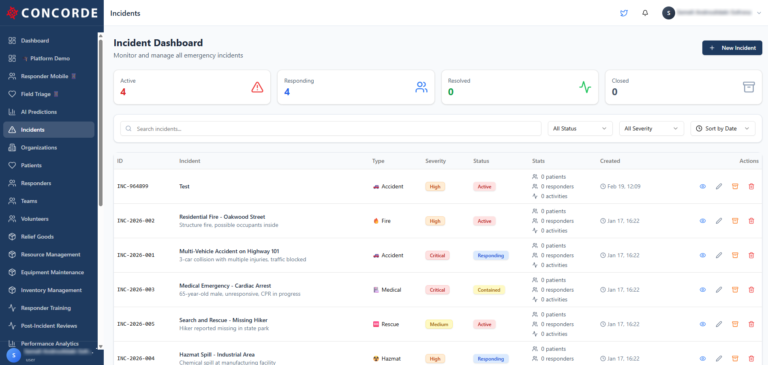This screenshot has width=768, height=365.
Task: Open the notifications bell
Action: tap(645, 13)
